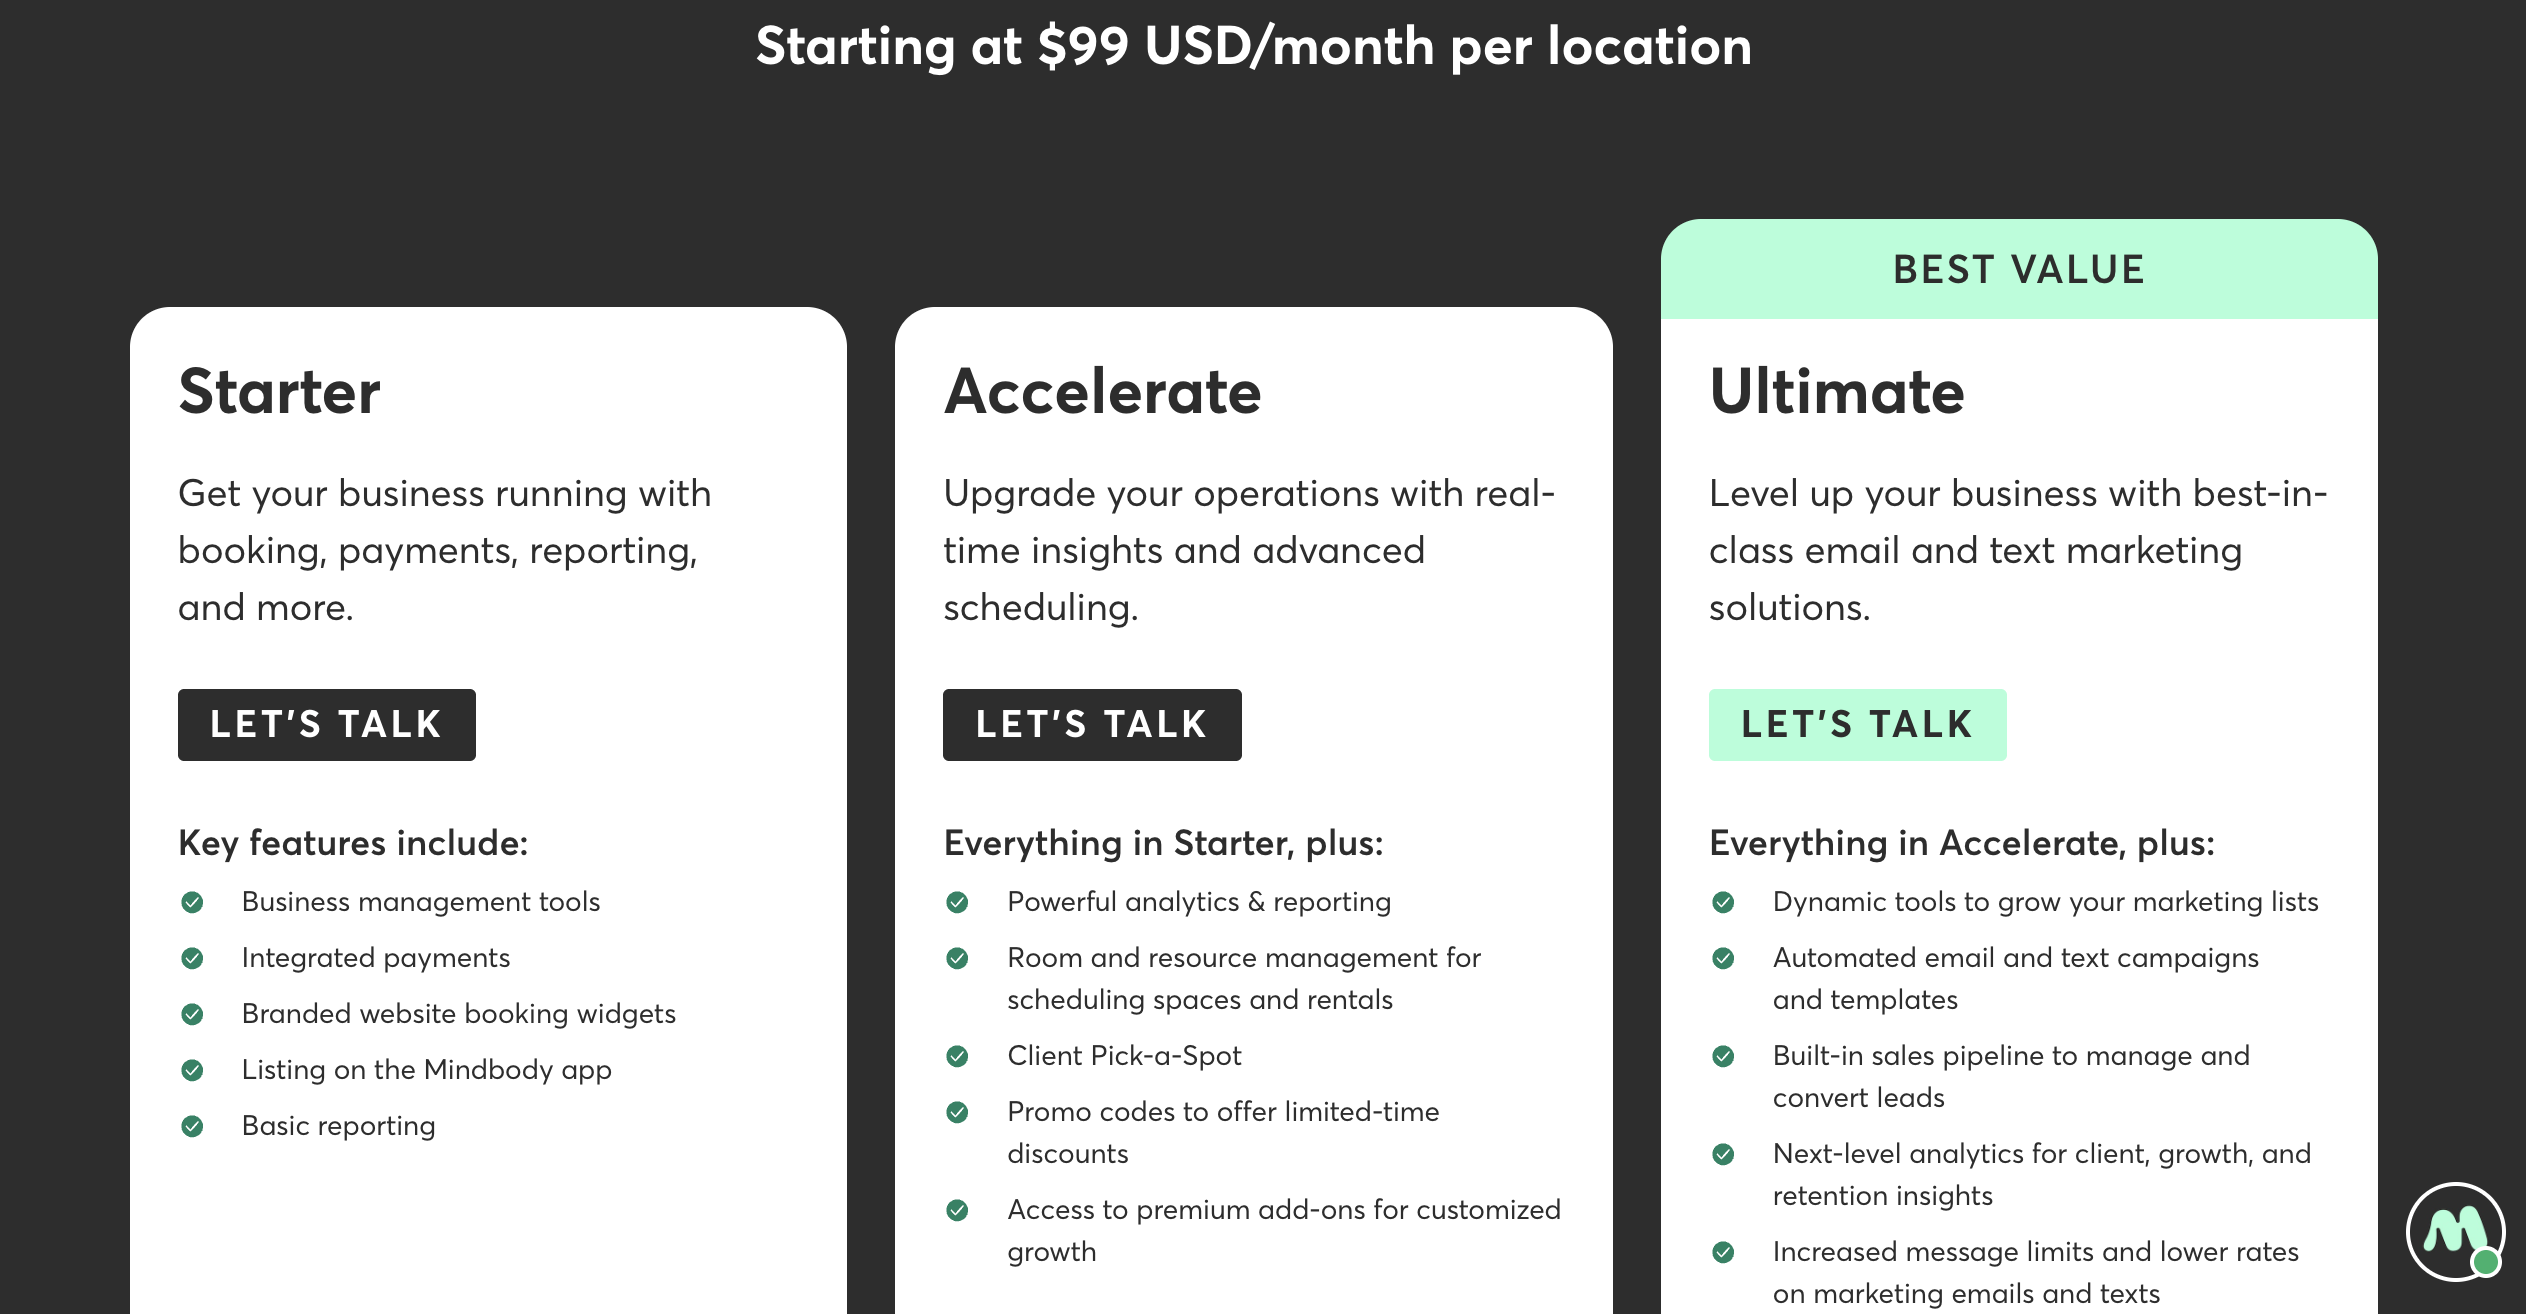Select the Accelerate plan heading
This screenshot has width=2526, height=1314.
pos(1104,392)
